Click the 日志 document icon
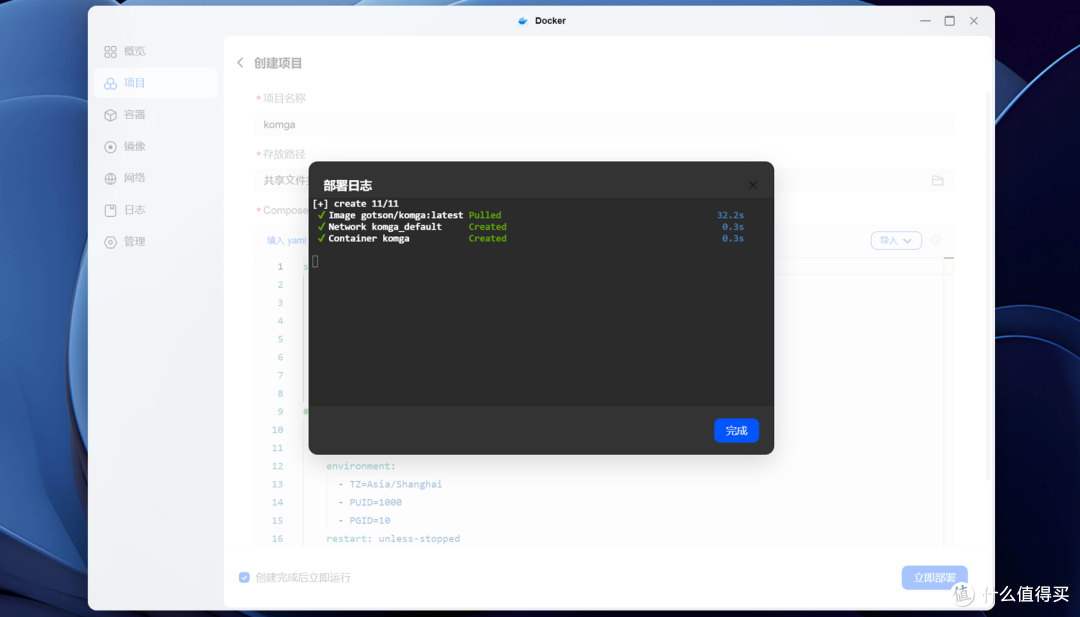 point(110,210)
